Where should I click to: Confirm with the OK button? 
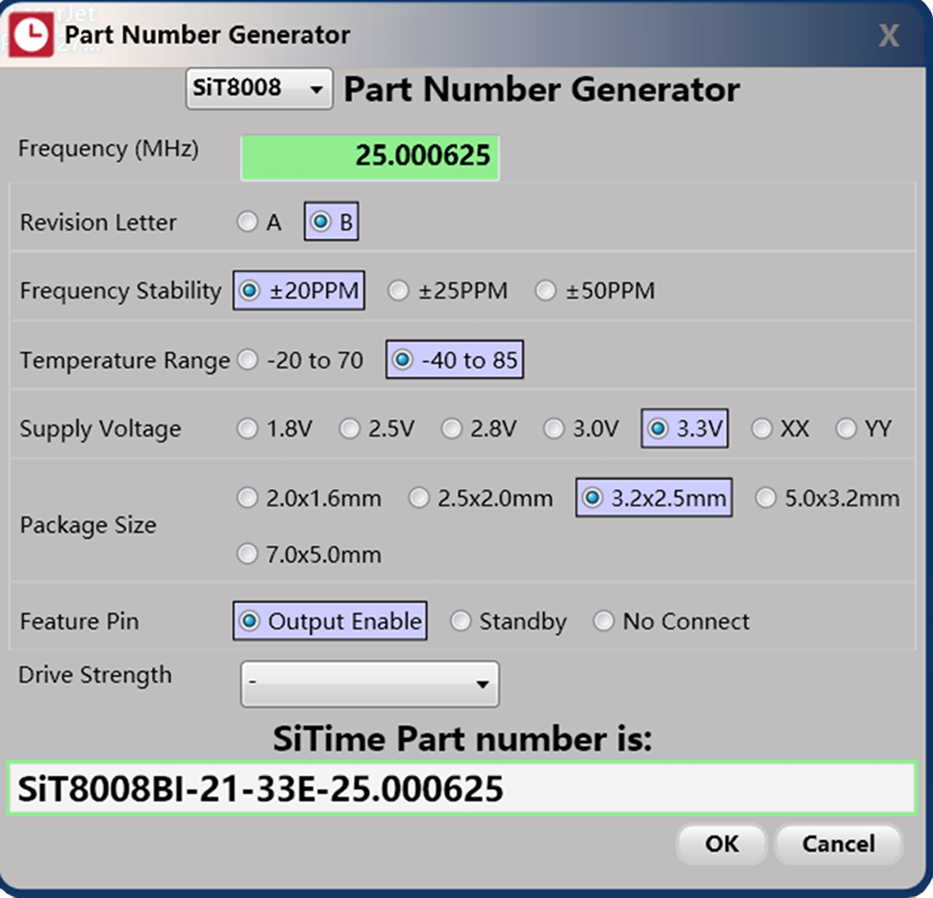point(721,844)
